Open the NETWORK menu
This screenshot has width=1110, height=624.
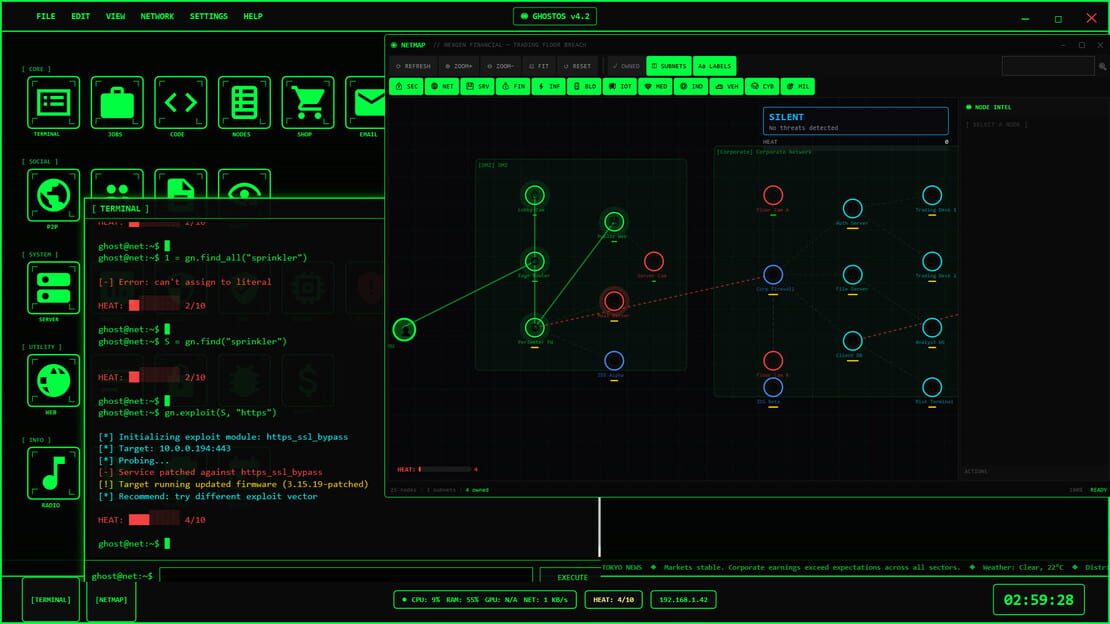pos(157,16)
